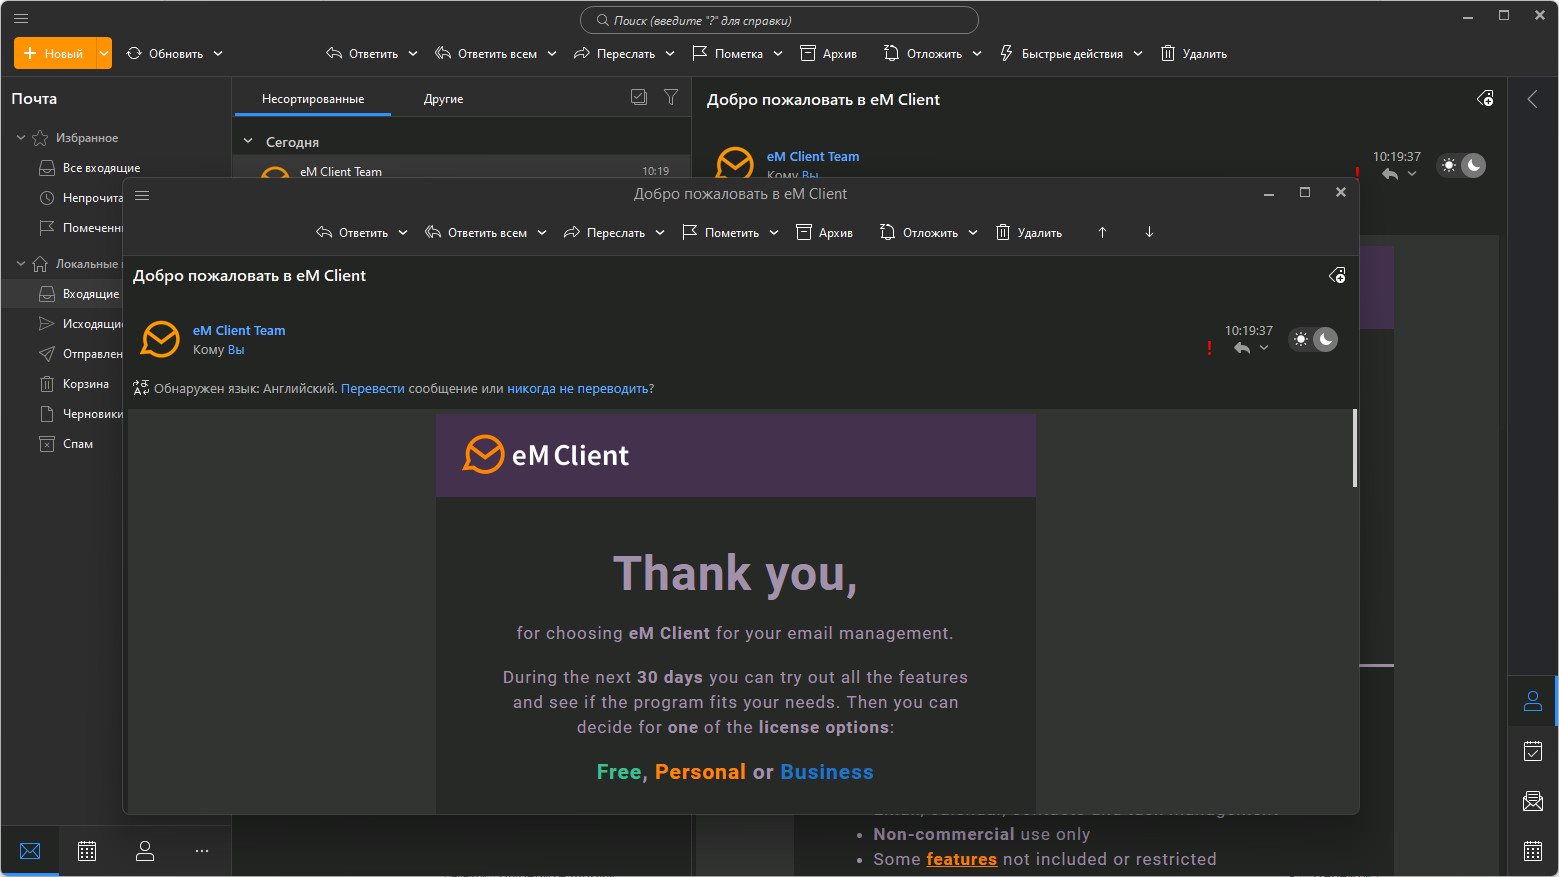This screenshot has height=877, width=1559.
Task: Click Удалить in the popup toolbar
Action: click(1029, 233)
